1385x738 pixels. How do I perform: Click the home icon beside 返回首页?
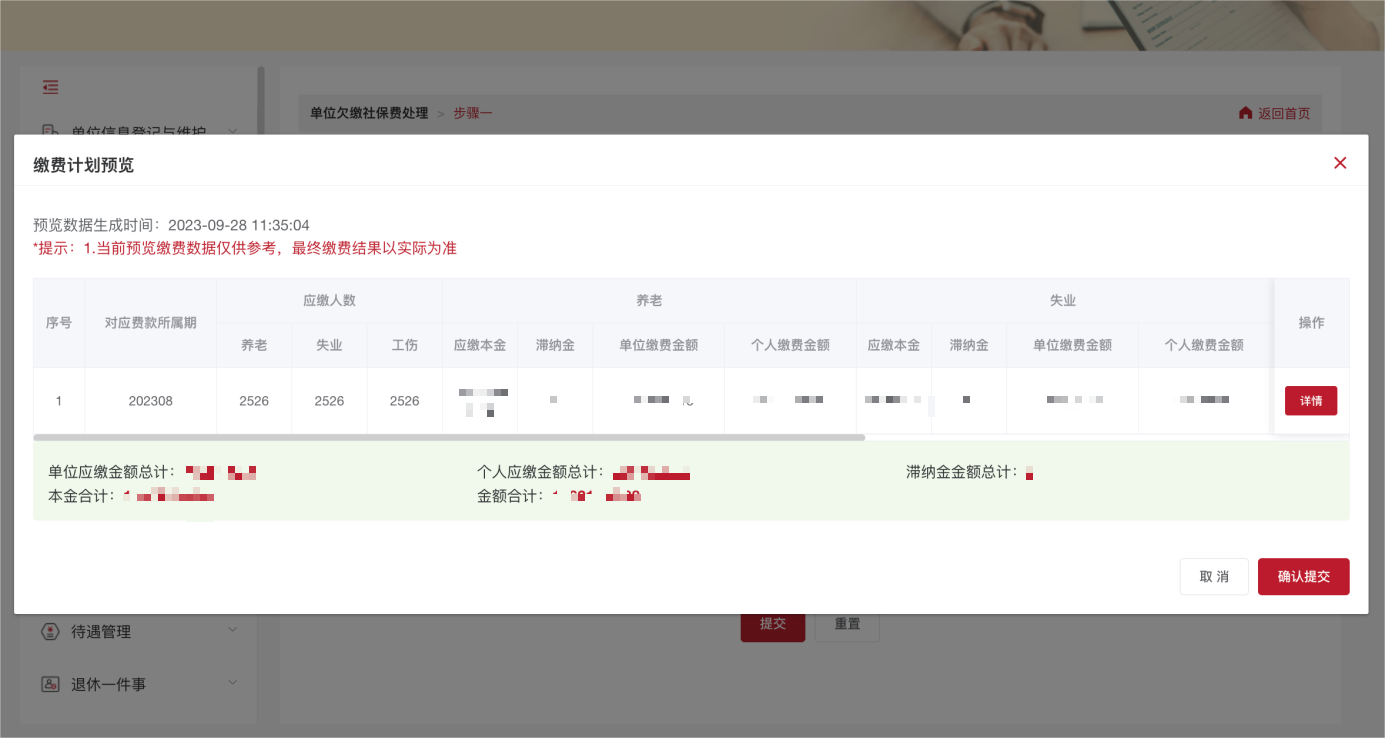point(1245,113)
